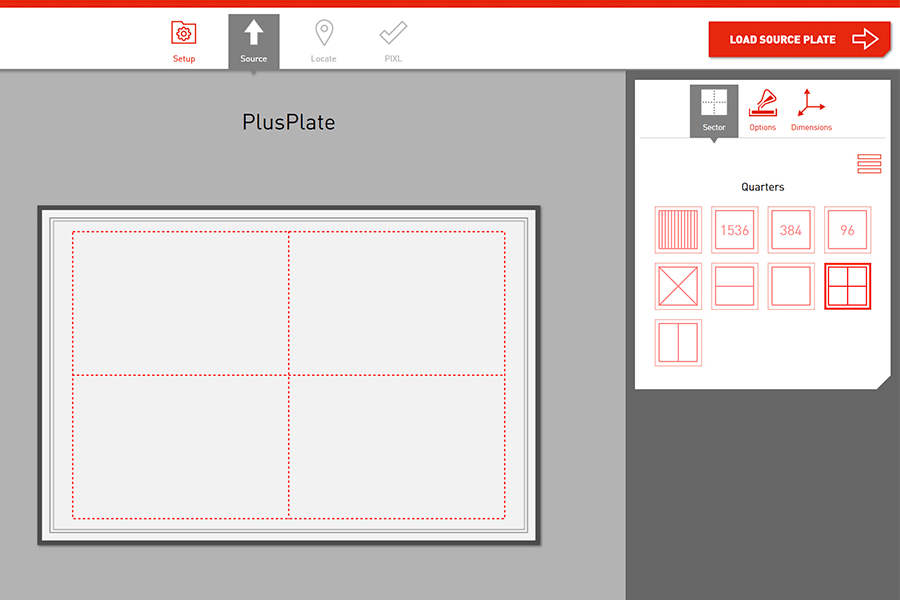Select the Source tab
Screen dimensions: 900x600
(x=254, y=42)
